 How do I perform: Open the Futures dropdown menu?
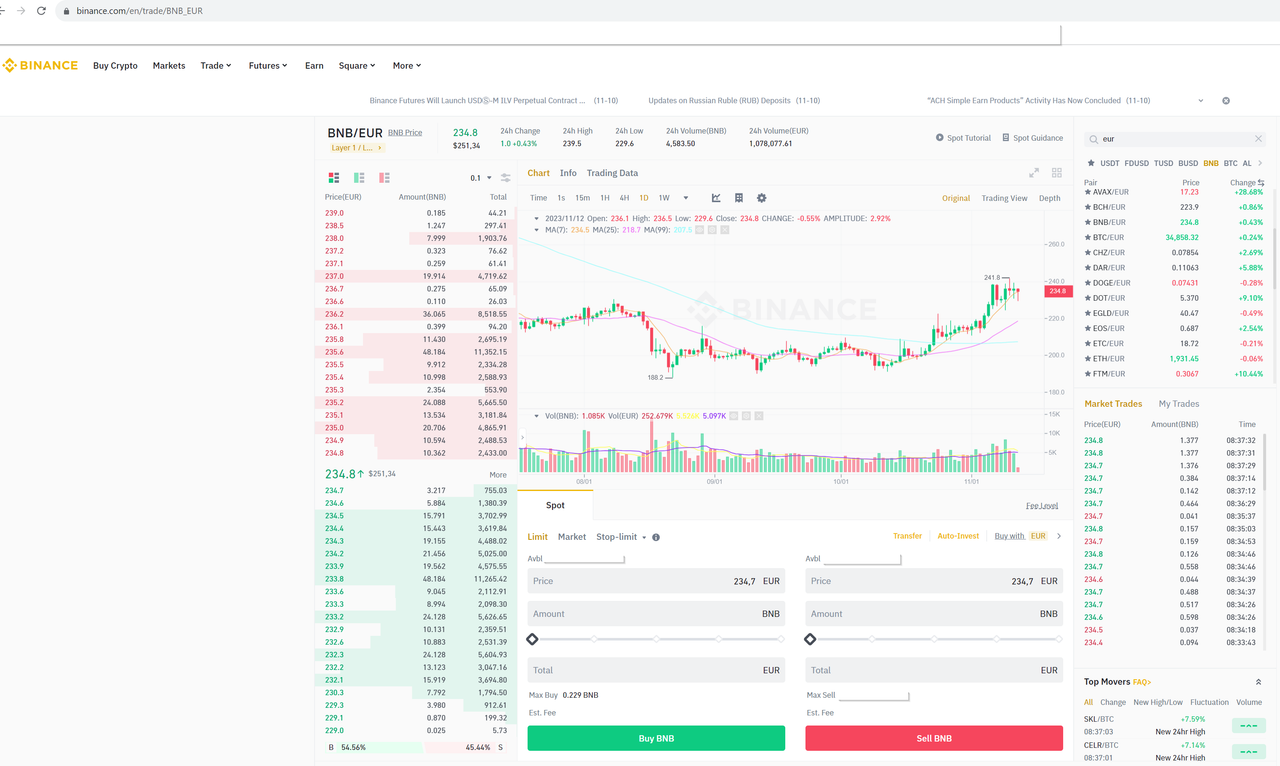[268, 66]
